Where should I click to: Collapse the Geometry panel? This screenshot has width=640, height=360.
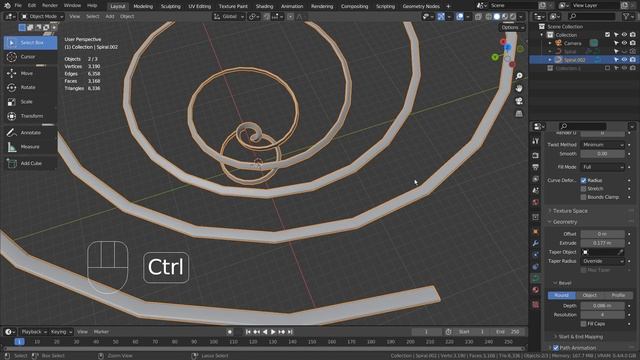click(564, 222)
